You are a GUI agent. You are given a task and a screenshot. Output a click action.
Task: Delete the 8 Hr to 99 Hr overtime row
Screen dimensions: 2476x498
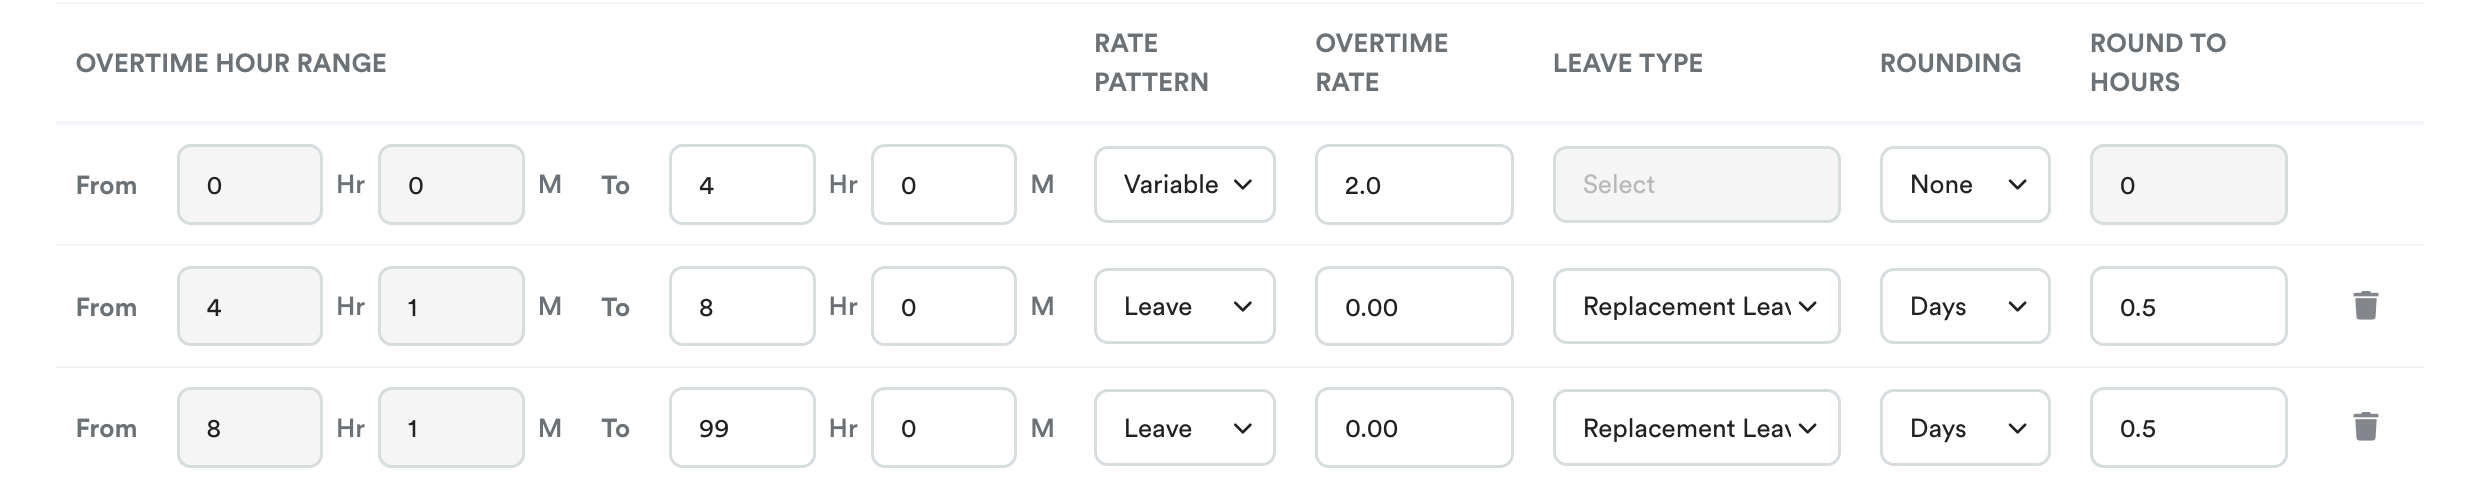(2365, 427)
